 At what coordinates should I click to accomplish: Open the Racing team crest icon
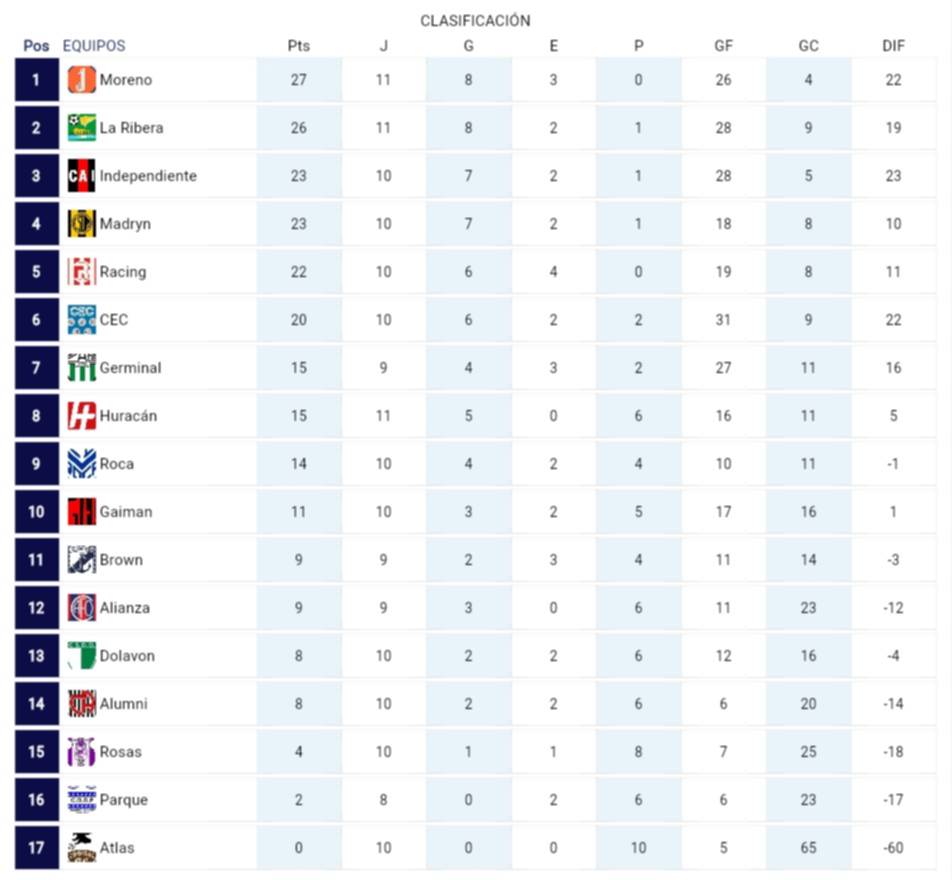pyautogui.click(x=81, y=272)
